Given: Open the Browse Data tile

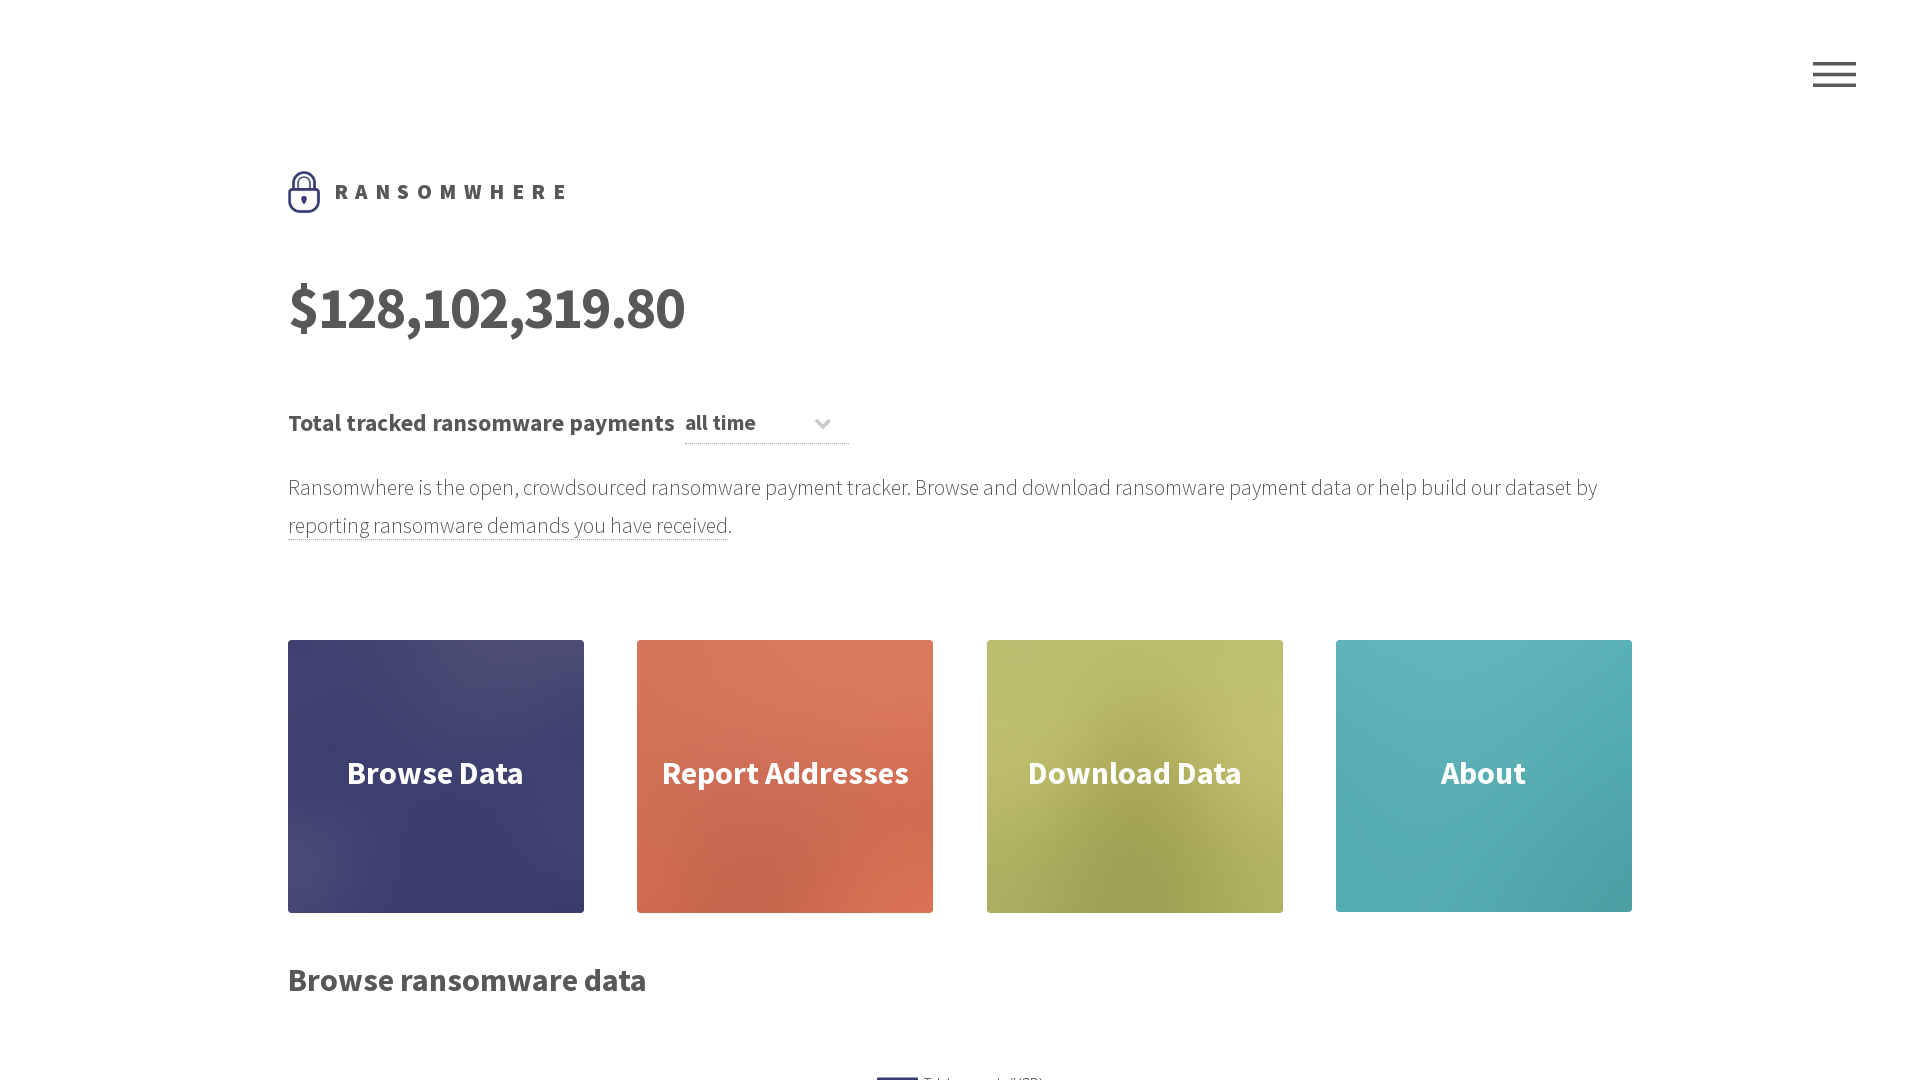Looking at the screenshot, I should (436, 776).
